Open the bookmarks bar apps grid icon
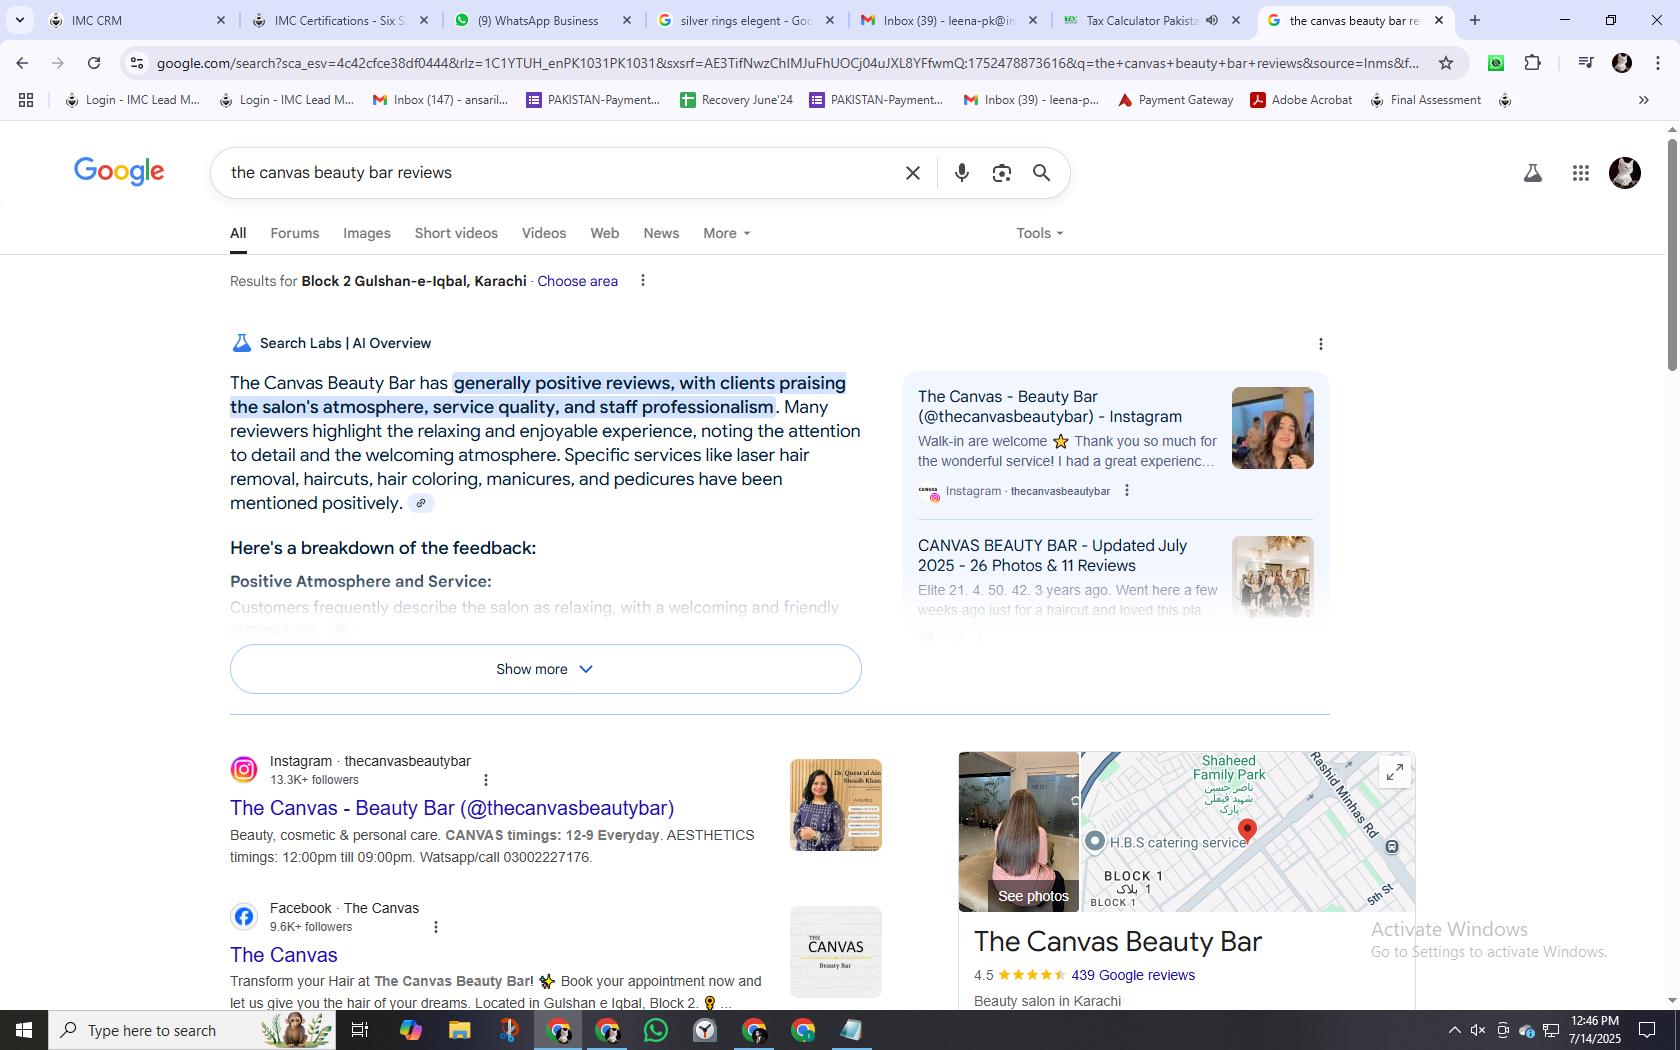The image size is (1680, 1050). 26,100
